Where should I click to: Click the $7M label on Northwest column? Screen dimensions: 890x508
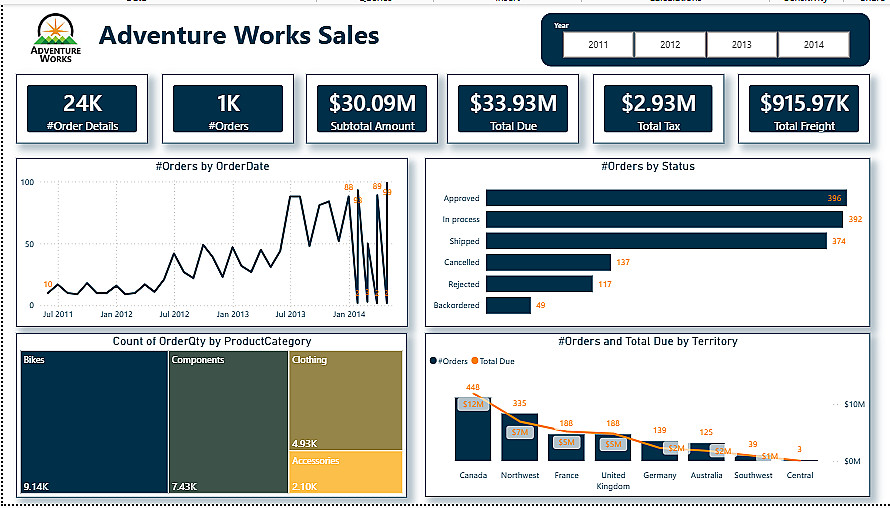(519, 432)
